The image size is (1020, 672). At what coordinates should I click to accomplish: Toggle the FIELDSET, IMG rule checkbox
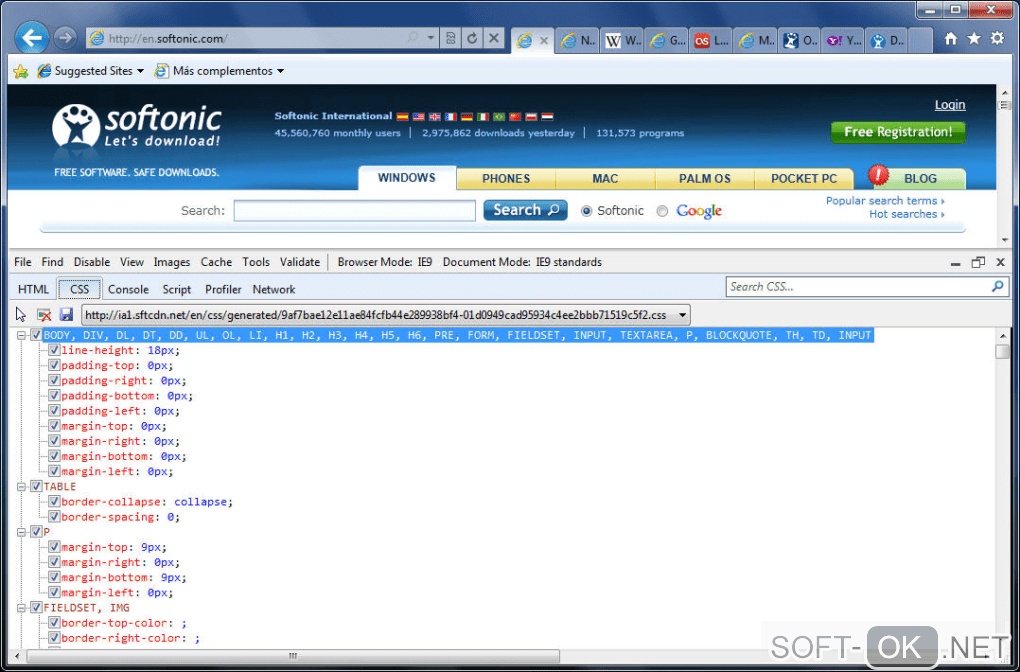(x=36, y=608)
